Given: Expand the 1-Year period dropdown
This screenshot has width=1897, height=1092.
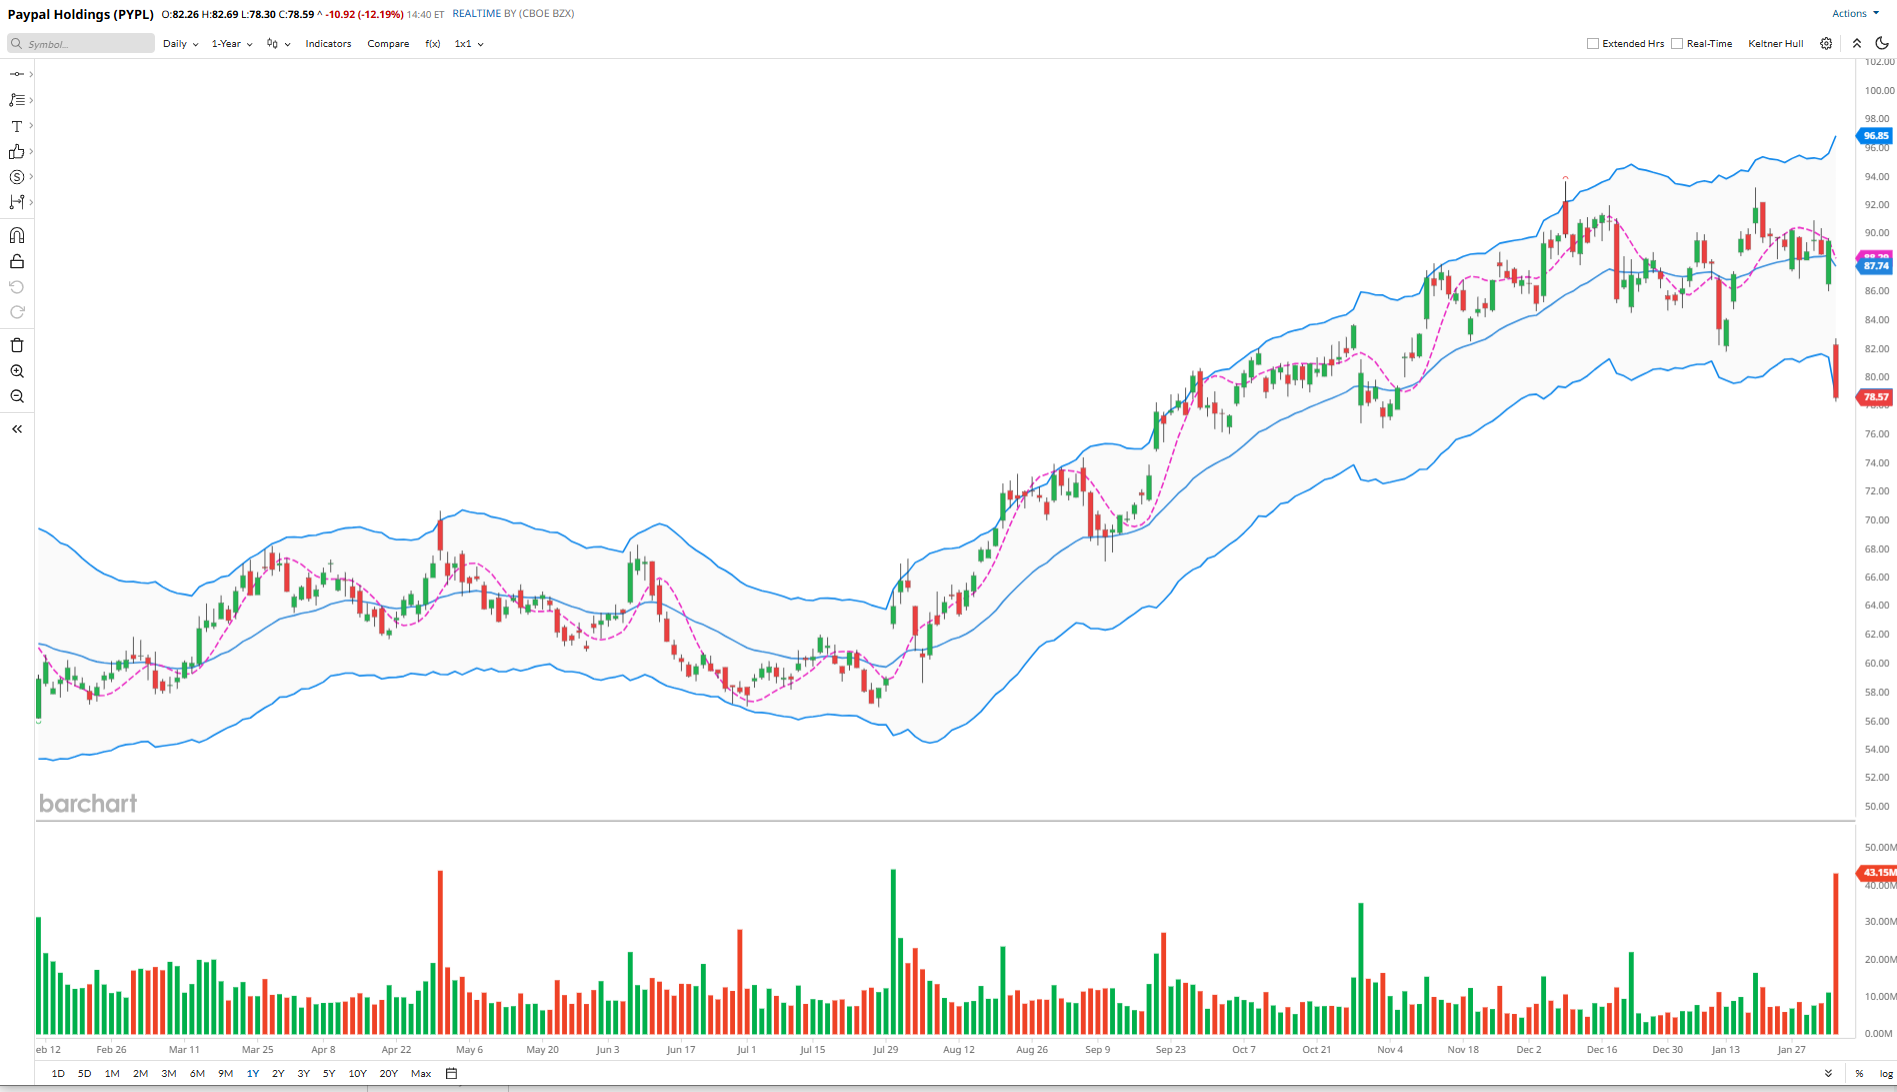Looking at the screenshot, I should click(231, 44).
